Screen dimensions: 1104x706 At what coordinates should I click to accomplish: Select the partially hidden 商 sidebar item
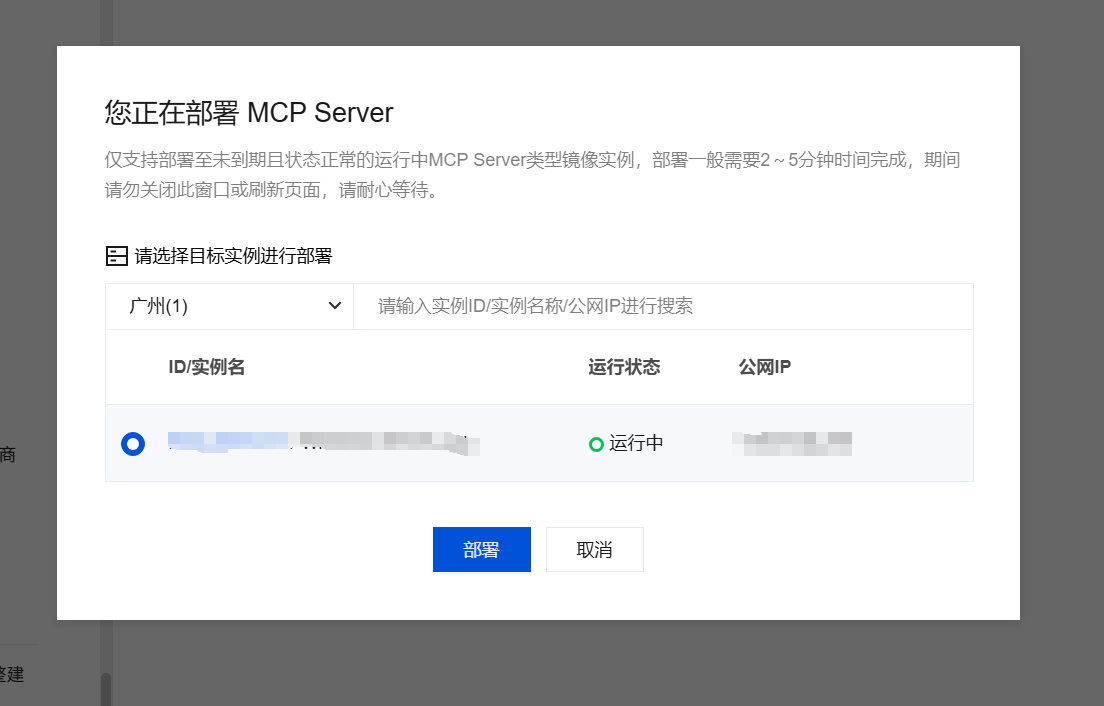point(8,455)
